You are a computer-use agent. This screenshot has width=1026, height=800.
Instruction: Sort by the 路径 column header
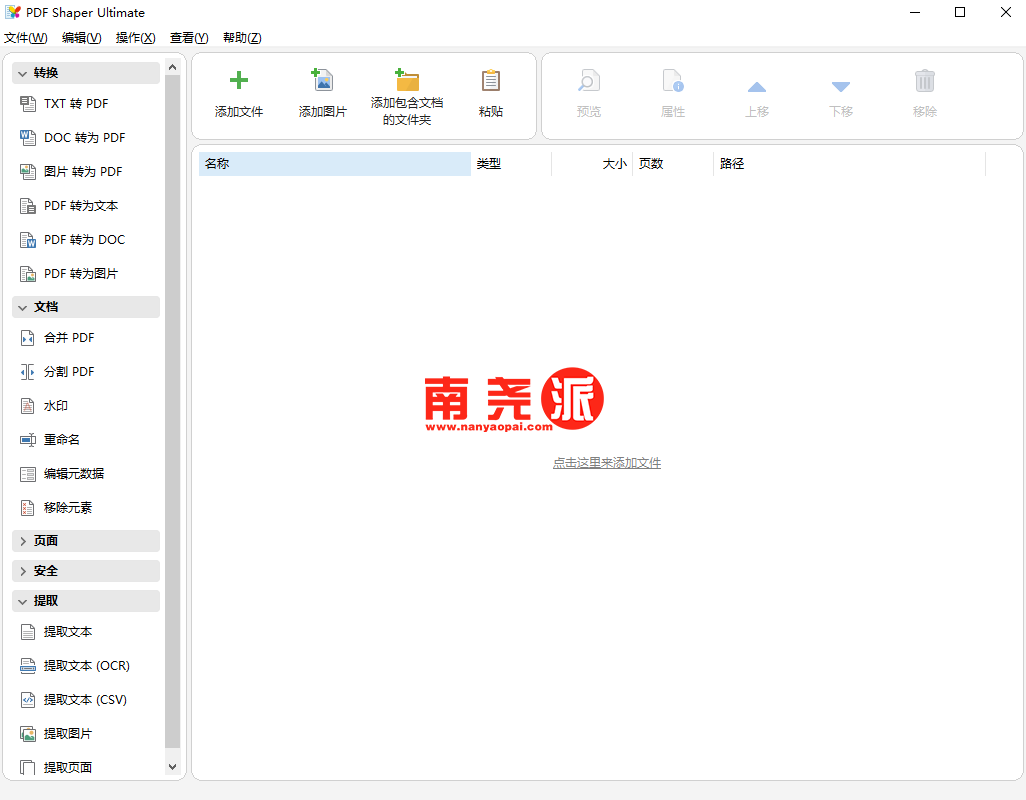[849, 164]
